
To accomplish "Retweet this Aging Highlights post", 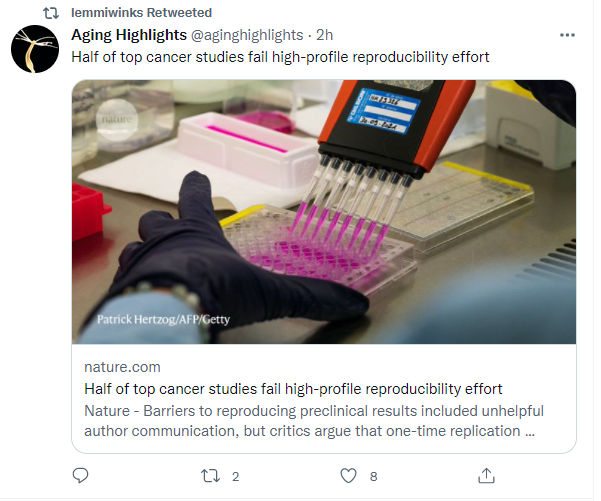I will (211, 476).
